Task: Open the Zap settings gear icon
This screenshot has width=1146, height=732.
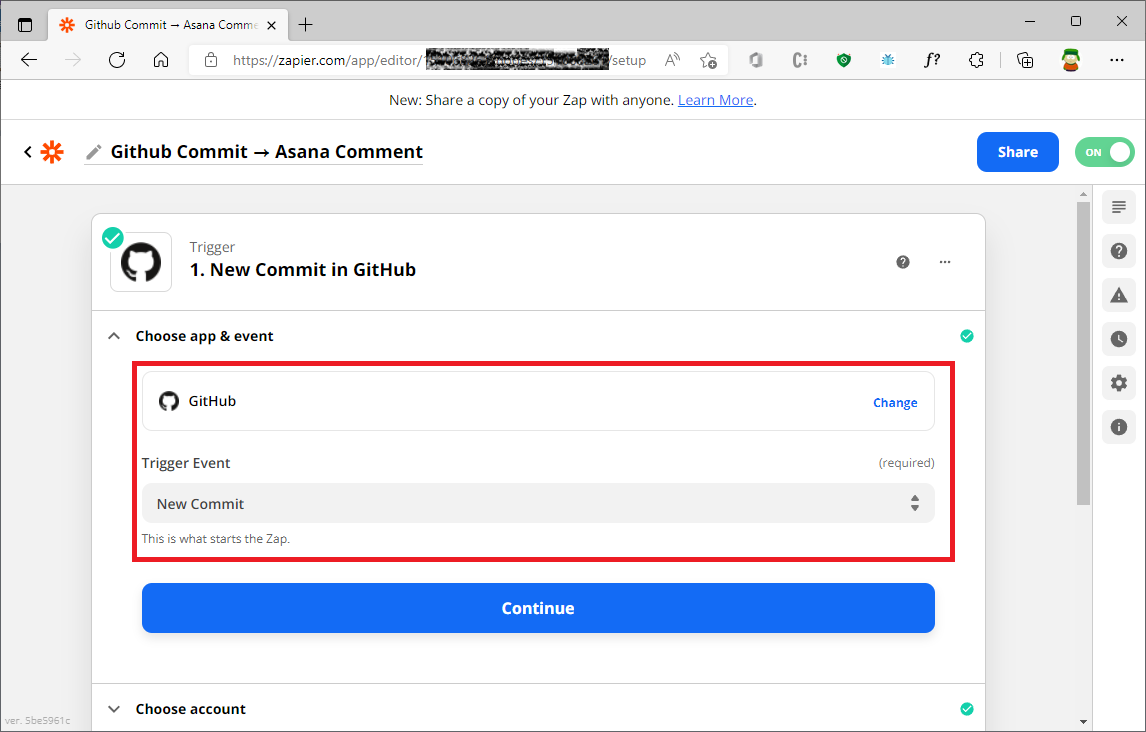Action: pyautogui.click(x=1118, y=383)
